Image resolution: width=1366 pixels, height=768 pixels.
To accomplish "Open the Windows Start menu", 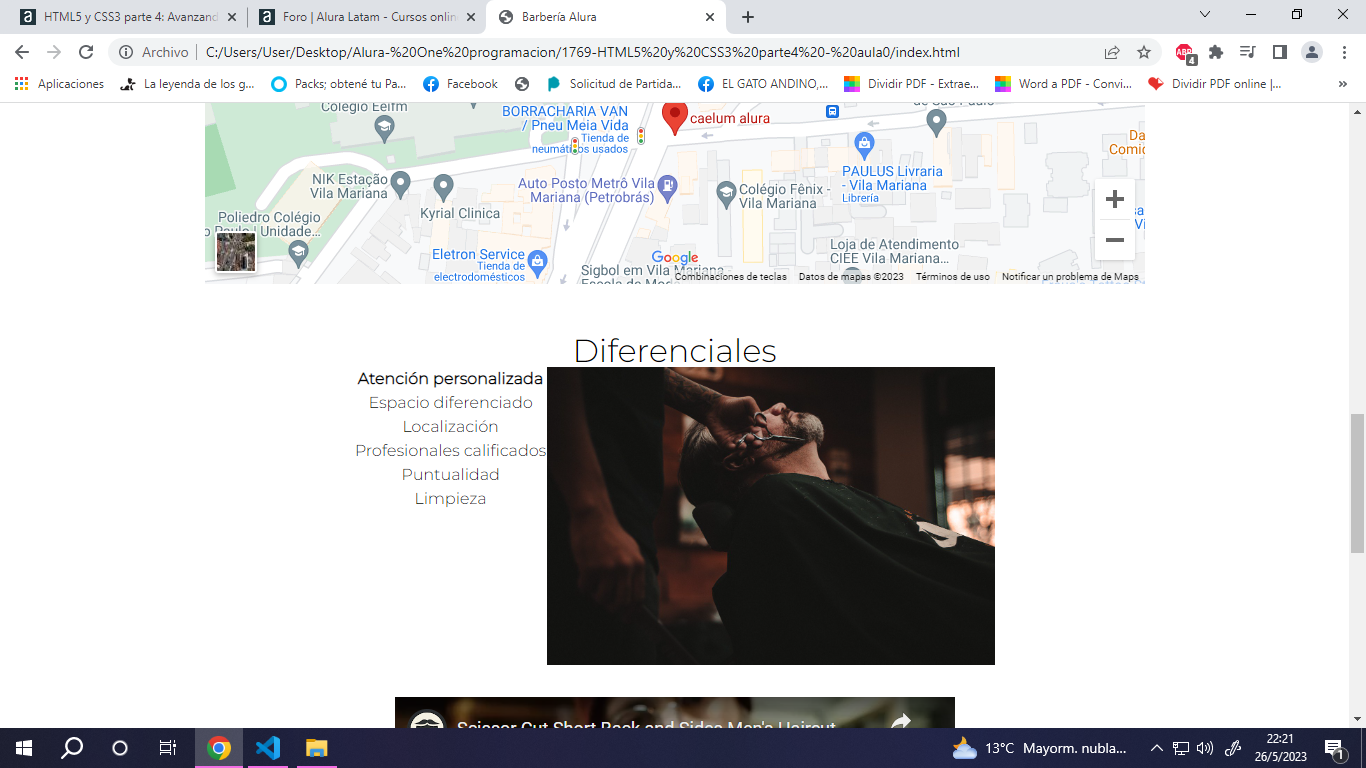I will coord(23,748).
